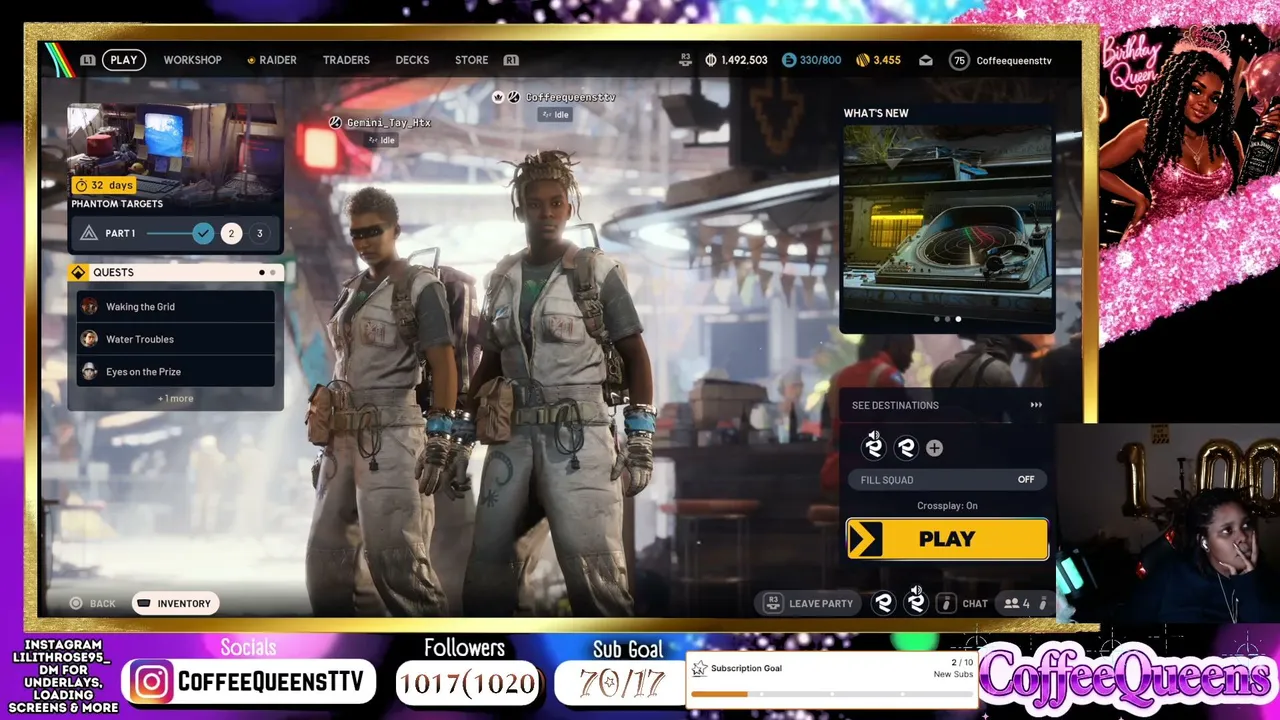Click the Subscription Goal progress bar
Image resolution: width=1280 pixels, height=720 pixels.
tap(831, 694)
